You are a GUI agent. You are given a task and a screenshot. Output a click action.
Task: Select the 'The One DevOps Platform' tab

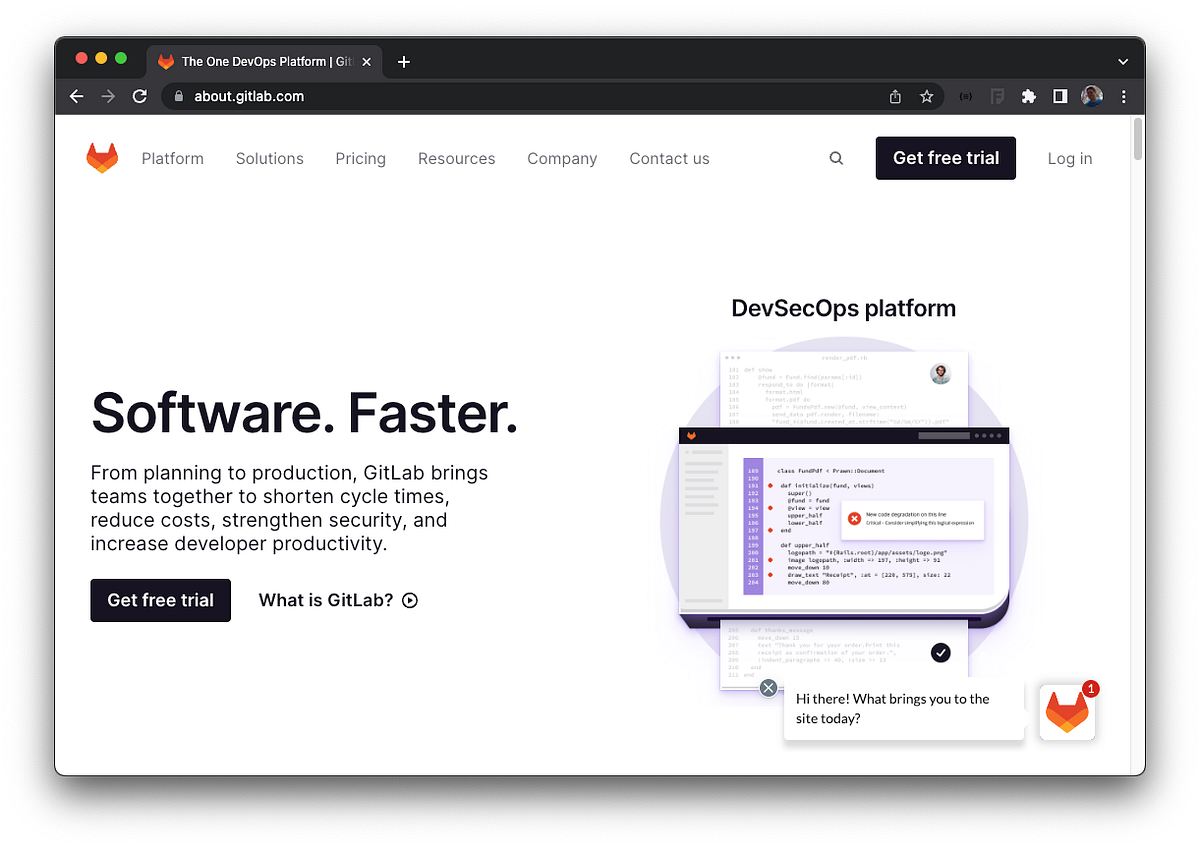click(260, 61)
